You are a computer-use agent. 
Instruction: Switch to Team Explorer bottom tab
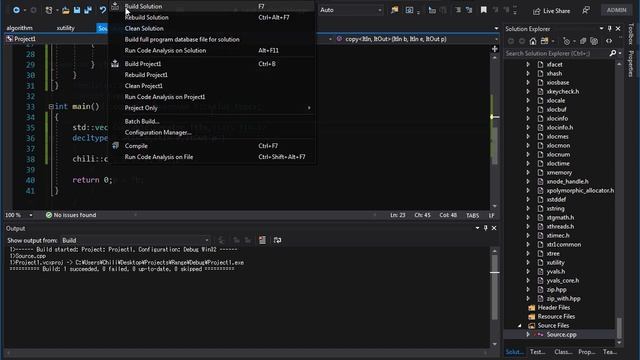[x=610, y=352]
